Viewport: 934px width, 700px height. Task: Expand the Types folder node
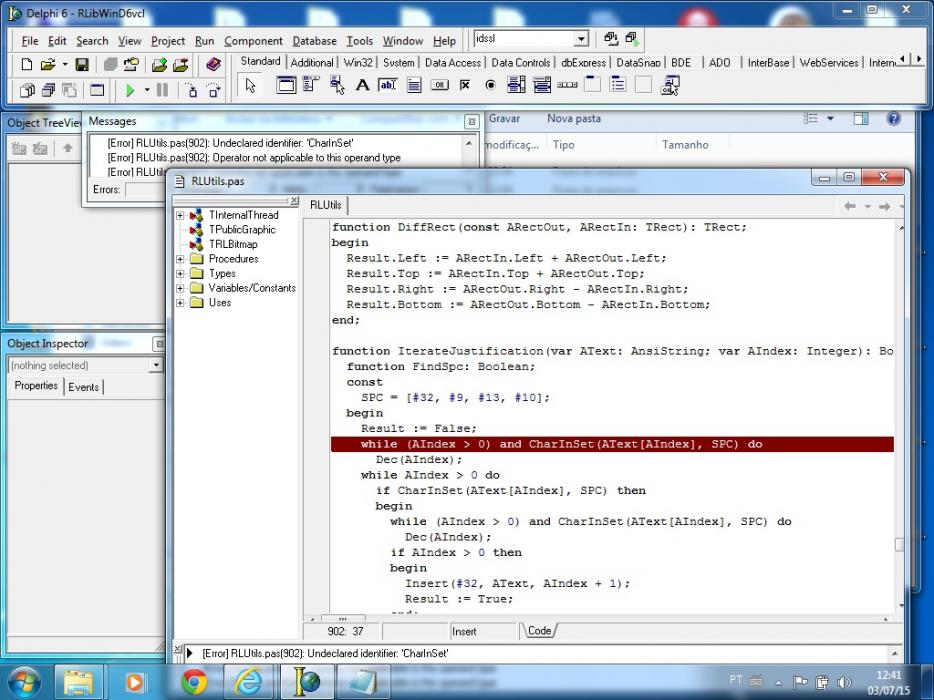(180, 273)
